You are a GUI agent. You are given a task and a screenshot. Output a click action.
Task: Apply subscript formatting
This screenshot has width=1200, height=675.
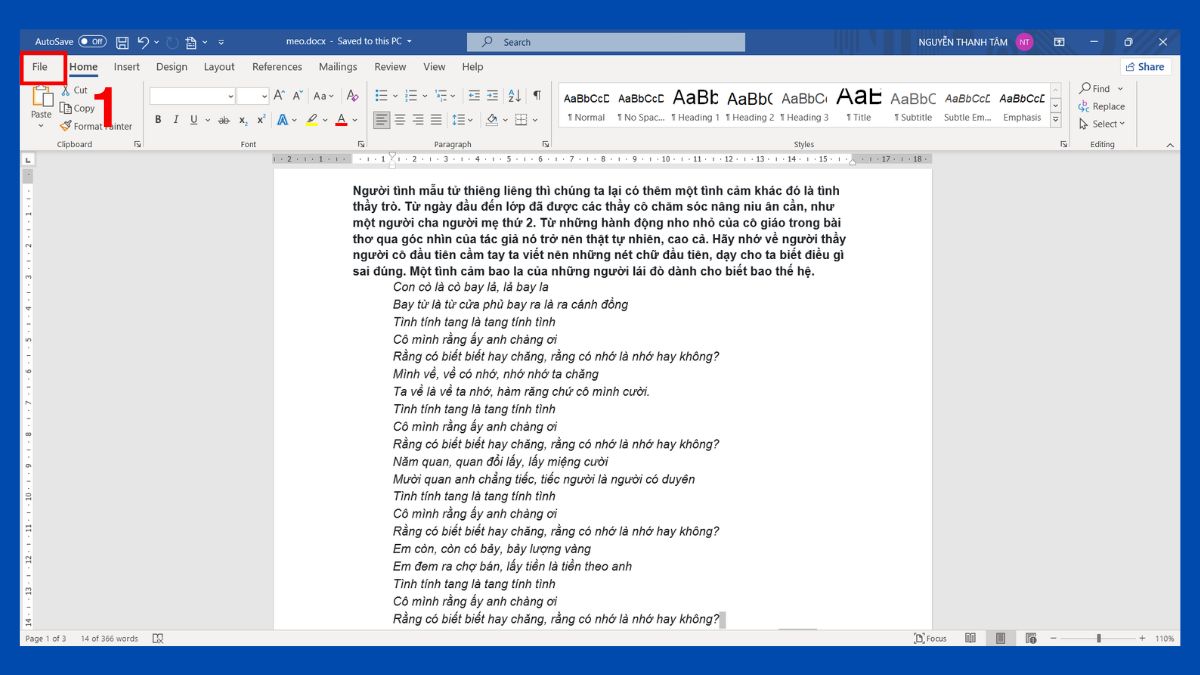click(x=243, y=119)
